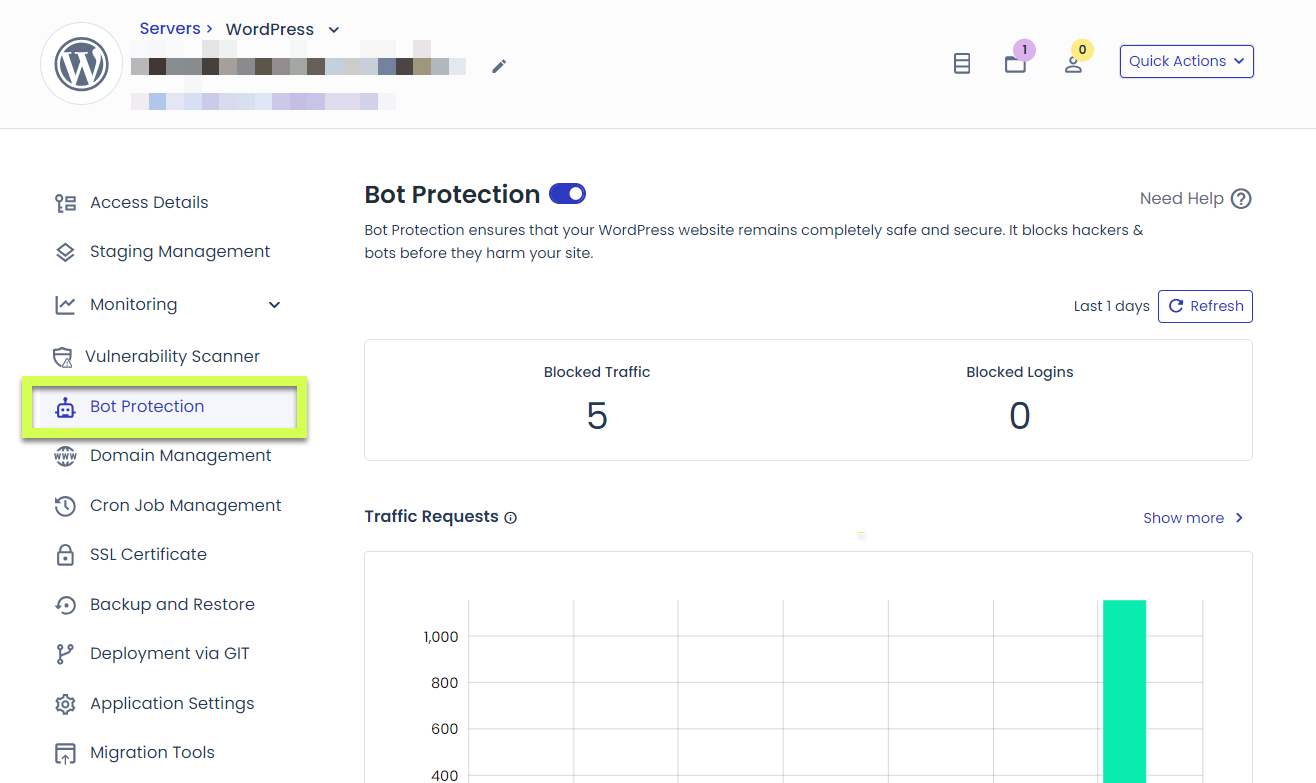
Task: Click the circular arrow icon in the Refresh button
Action: click(1176, 307)
